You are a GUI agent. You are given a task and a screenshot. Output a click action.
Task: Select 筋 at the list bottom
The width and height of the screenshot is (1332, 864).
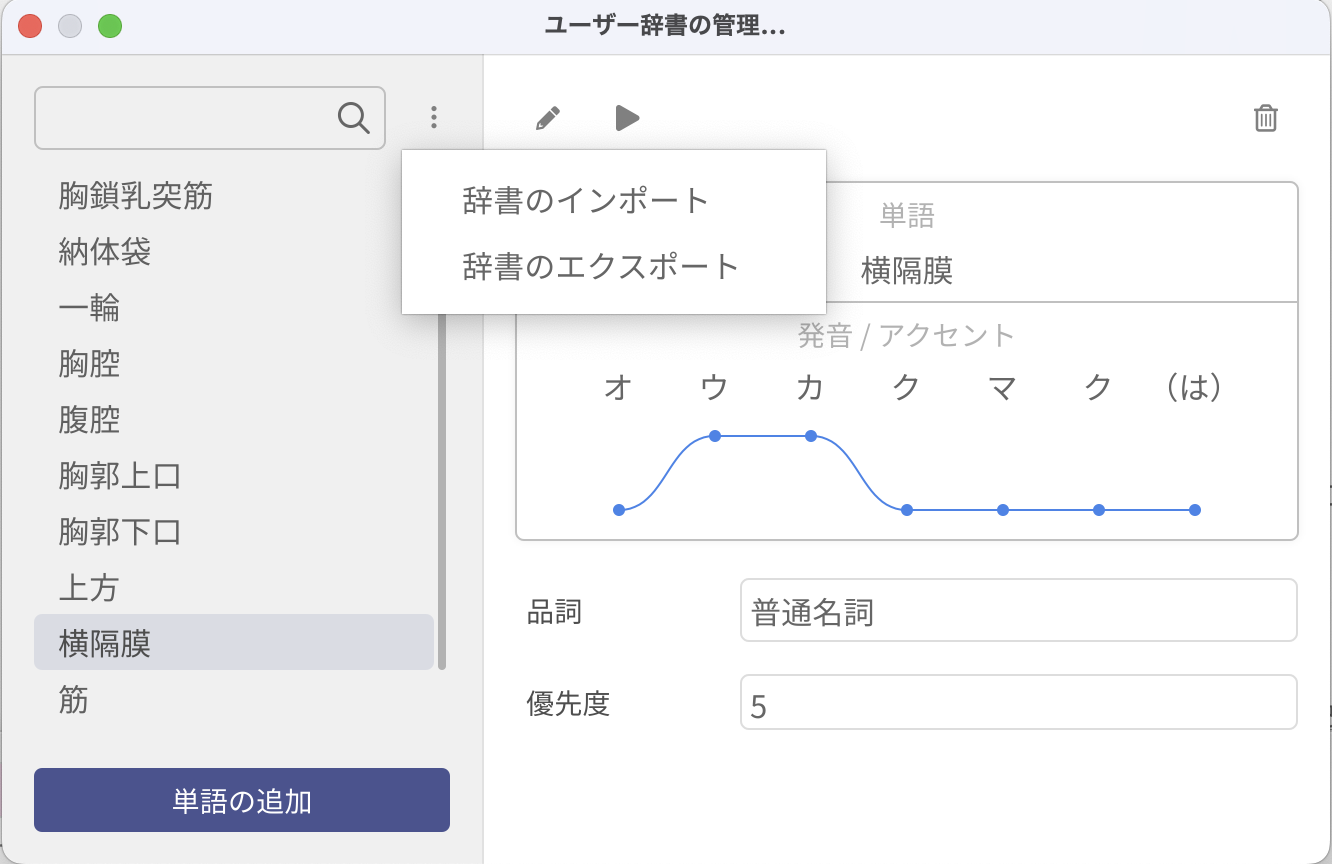(x=74, y=700)
